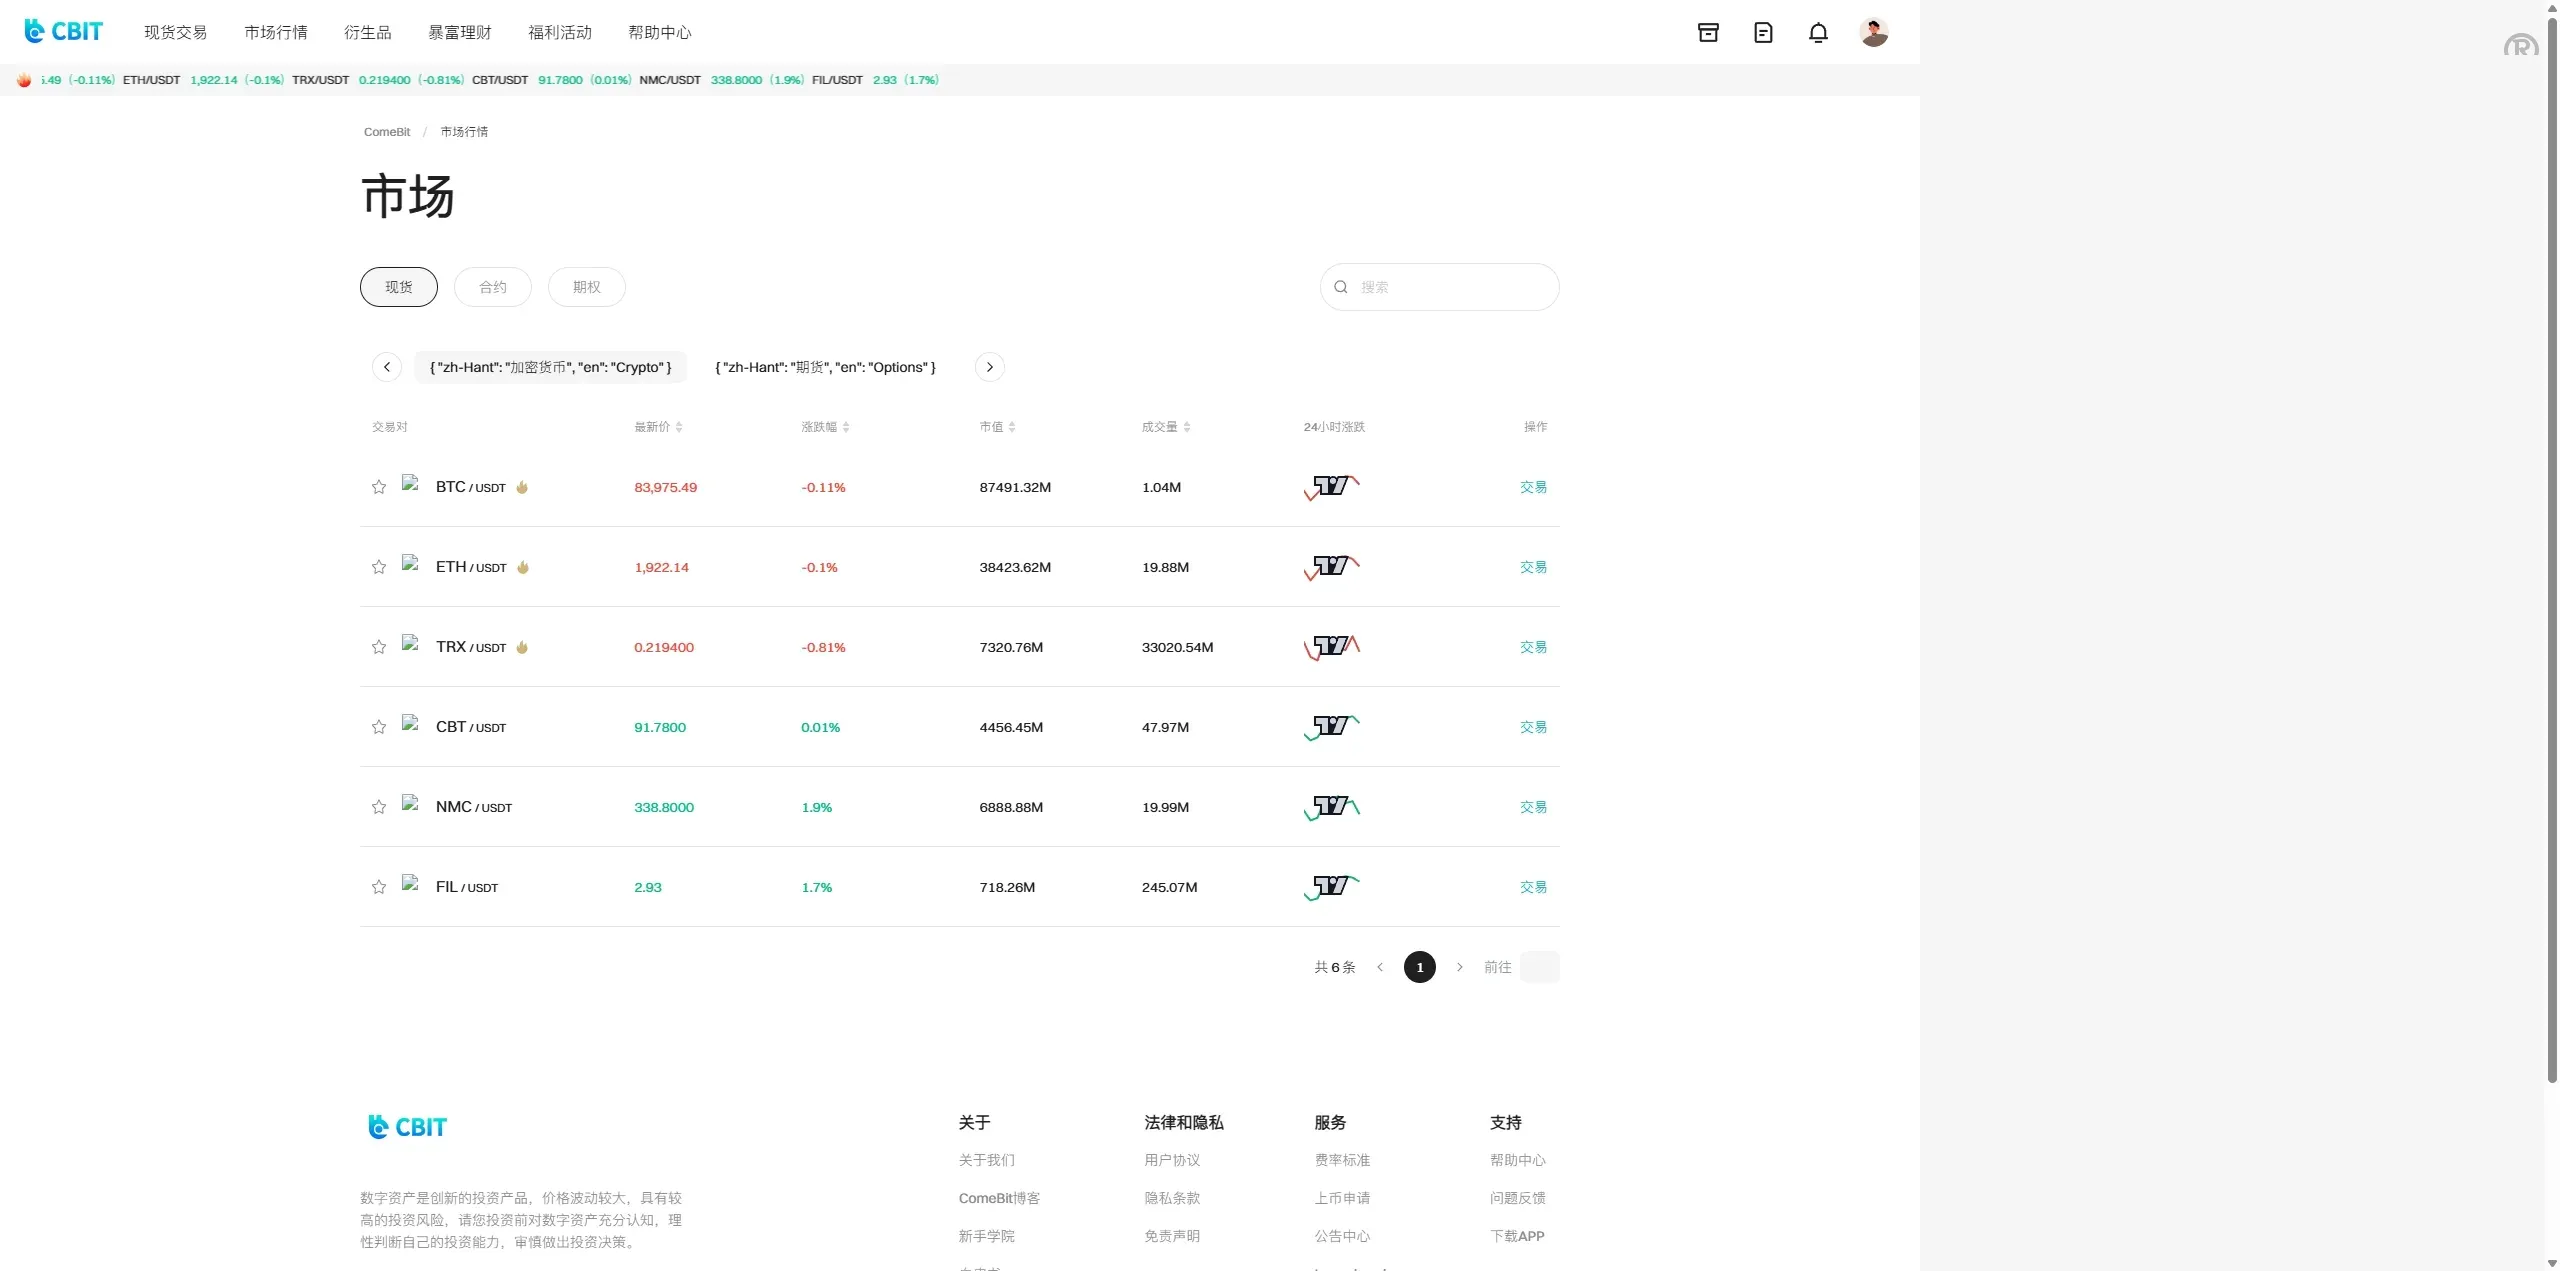Open the 衍生品 menu in the navigation
The height and width of the screenshot is (1271, 2560).
pyautogui.click(x=367, y=33)
